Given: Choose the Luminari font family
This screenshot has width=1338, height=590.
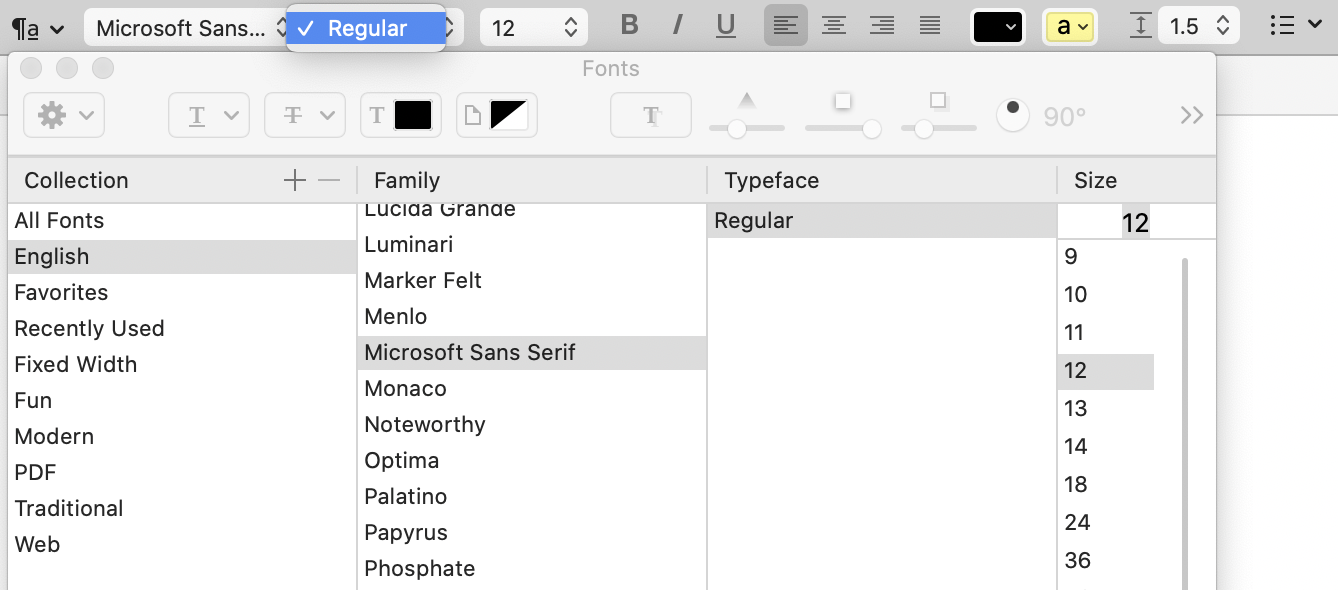Looking at the screenshot, I should tap(532, 245).
